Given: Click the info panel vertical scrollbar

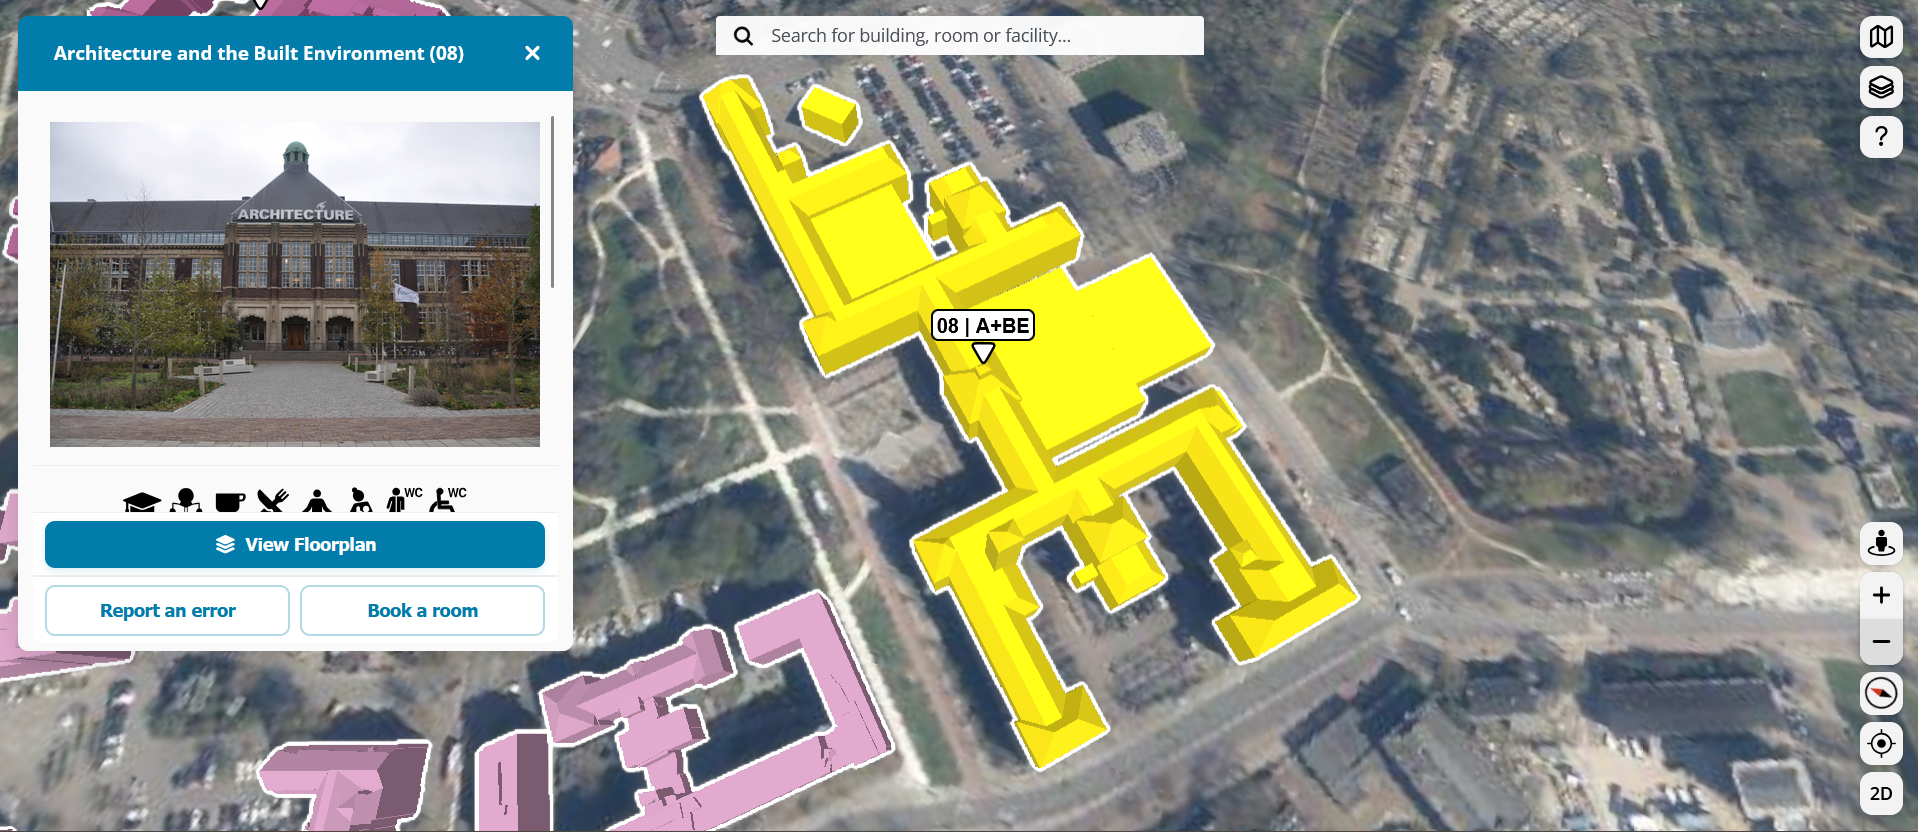Looking at the screenshot, I should coord(552,202).
